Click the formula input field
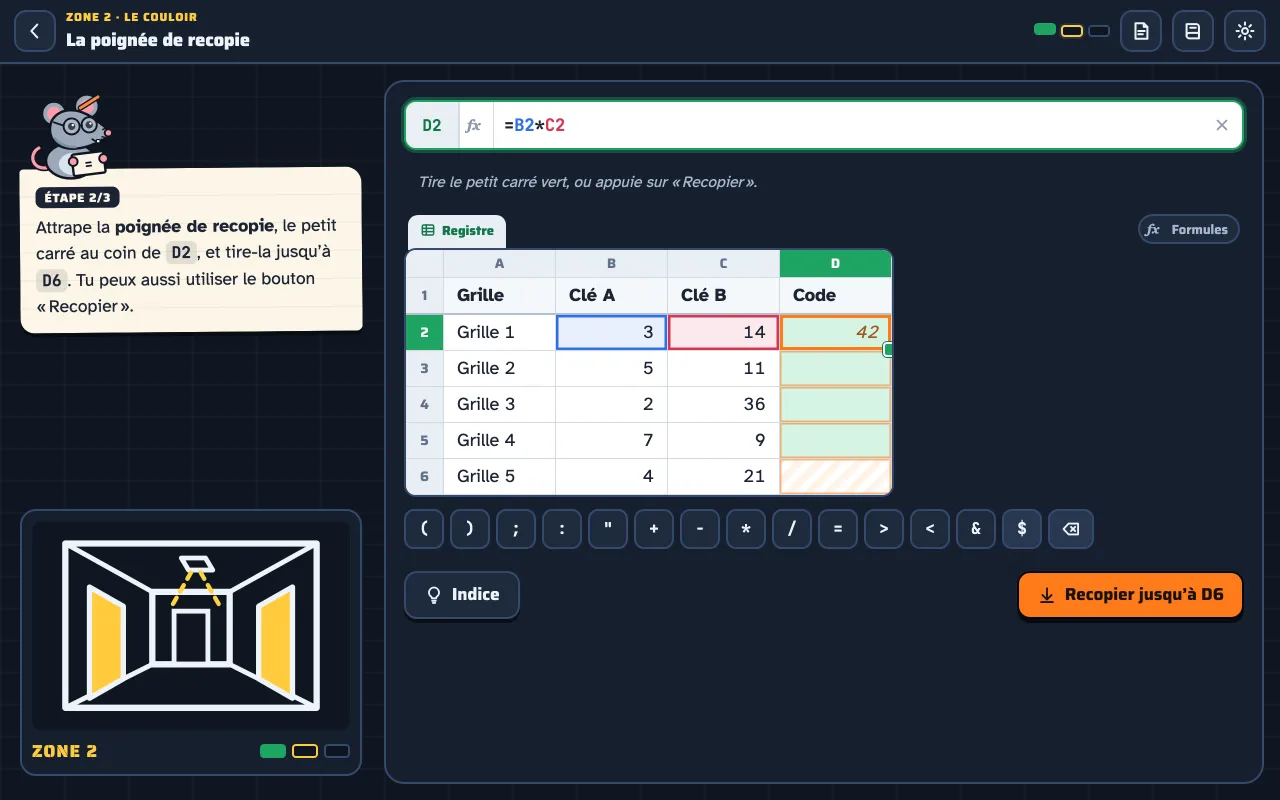This screenshot has height=800, width=1280. tap(850, 125)
